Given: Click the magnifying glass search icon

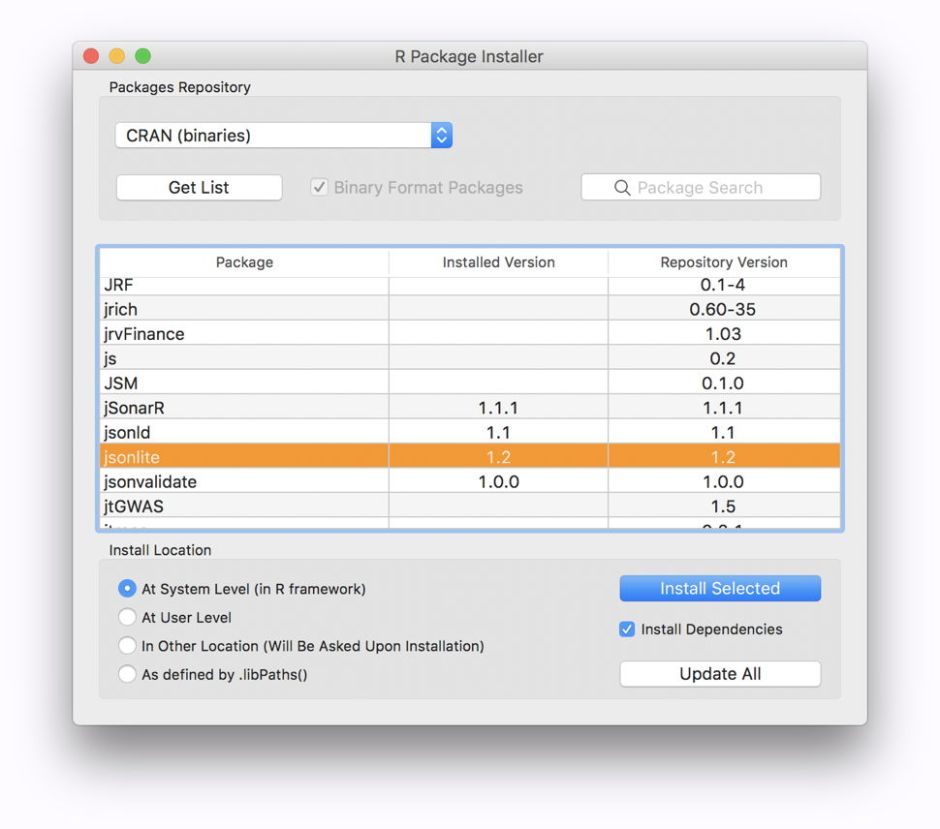Looking at the screenshot, I should pyautogui.click(x=622, y=188).
